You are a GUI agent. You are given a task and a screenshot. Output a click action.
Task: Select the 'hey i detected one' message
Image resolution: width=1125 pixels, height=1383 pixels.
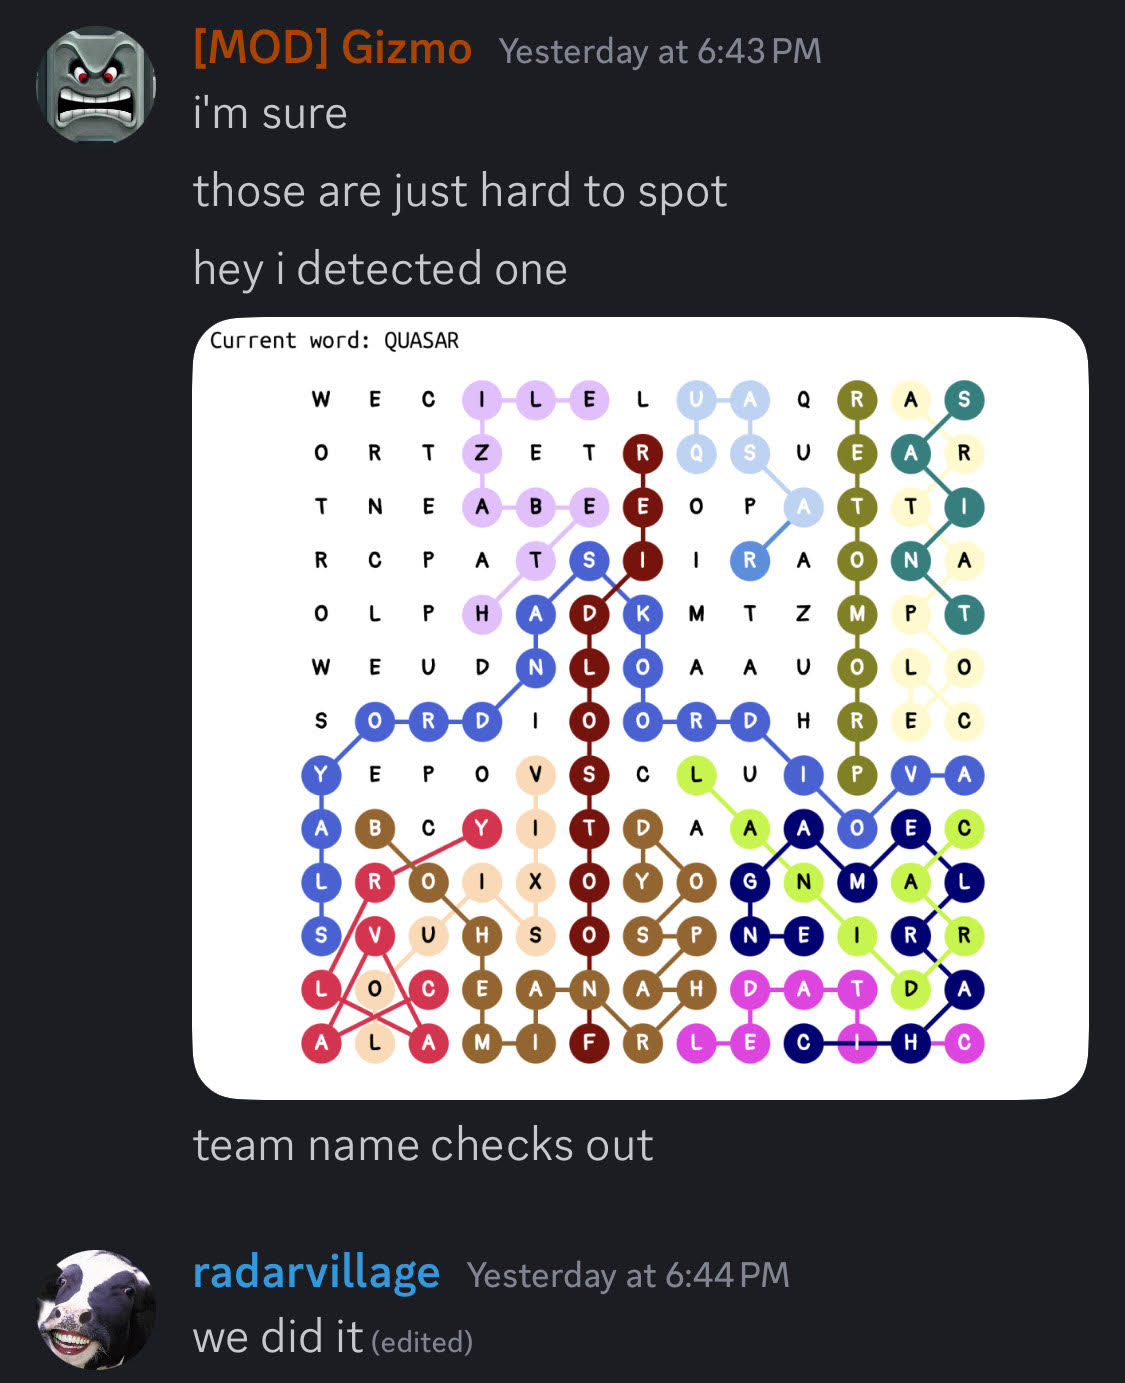click(x=380, y=269)
